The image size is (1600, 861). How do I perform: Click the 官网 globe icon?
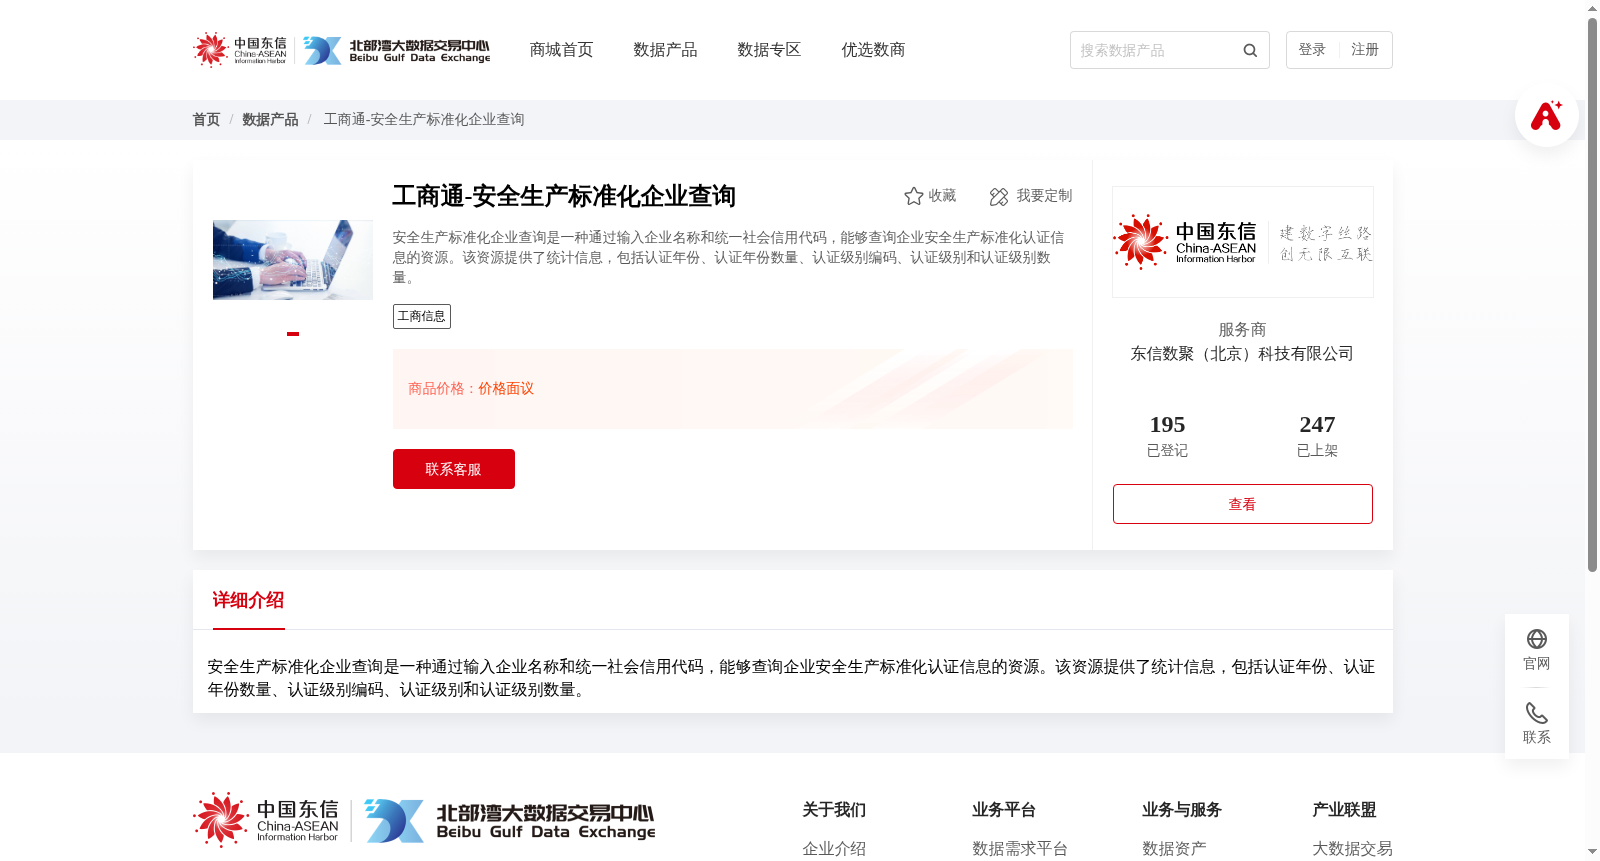[x=1537, y=639]
